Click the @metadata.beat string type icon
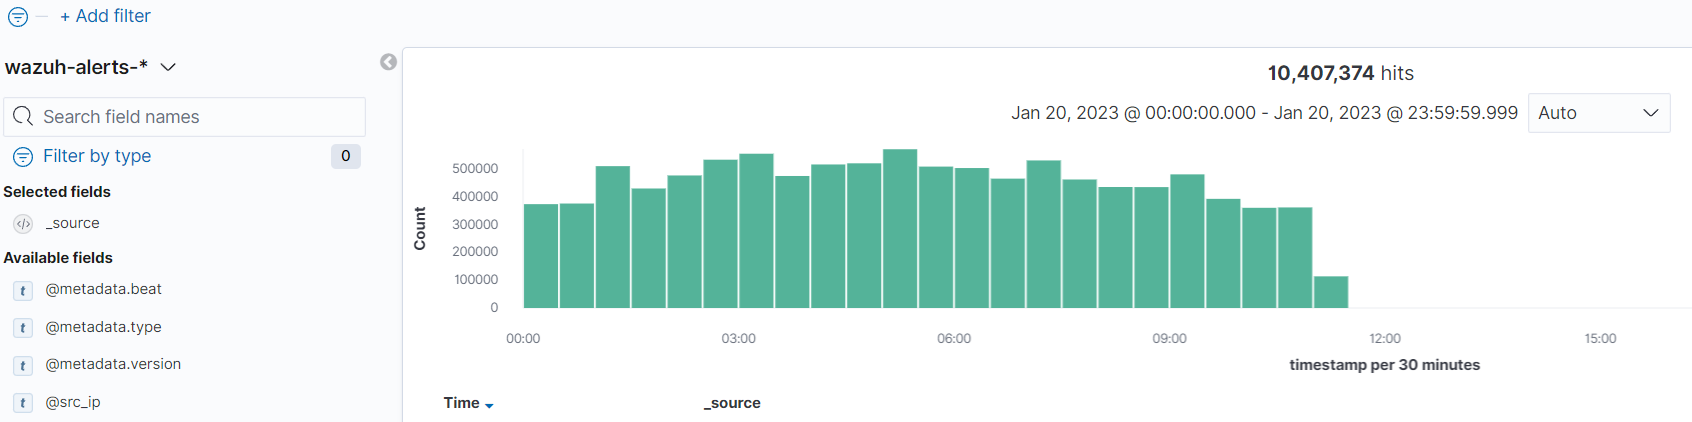1692x422 pixels. (x=23, y=290)
